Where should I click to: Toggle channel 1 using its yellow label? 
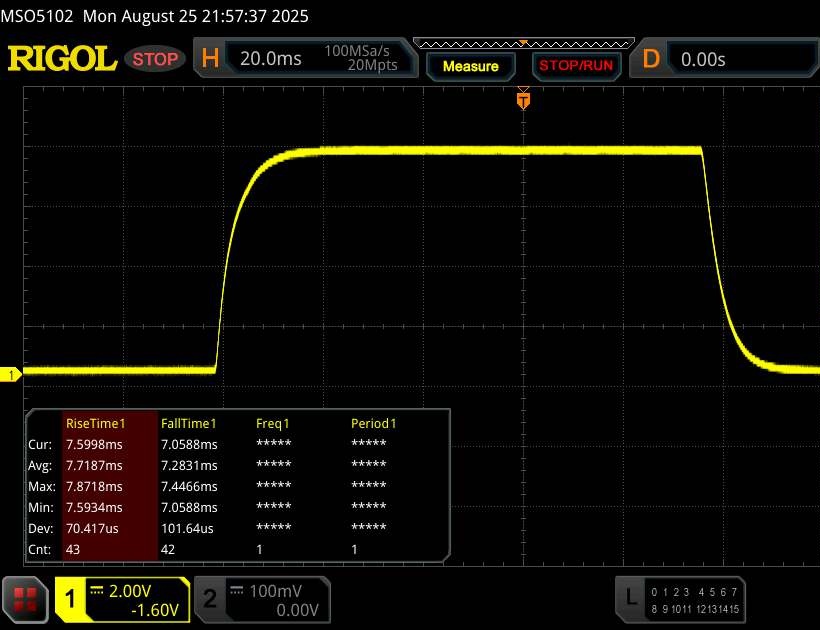[x=71, y=598]
